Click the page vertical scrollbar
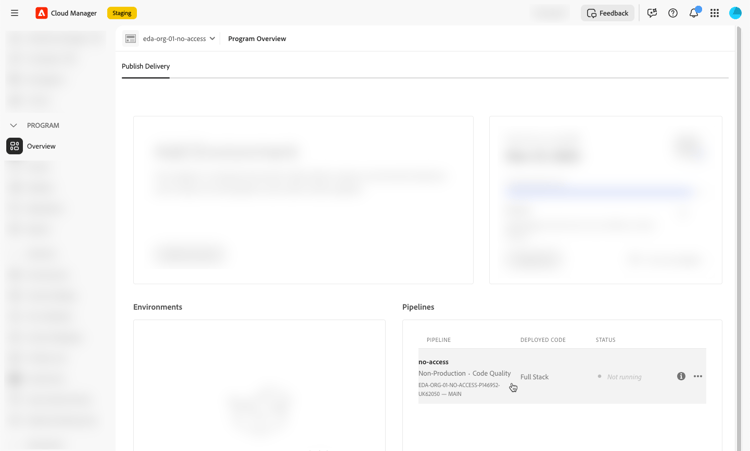This screenshot has width=750, height=451. 739,238
